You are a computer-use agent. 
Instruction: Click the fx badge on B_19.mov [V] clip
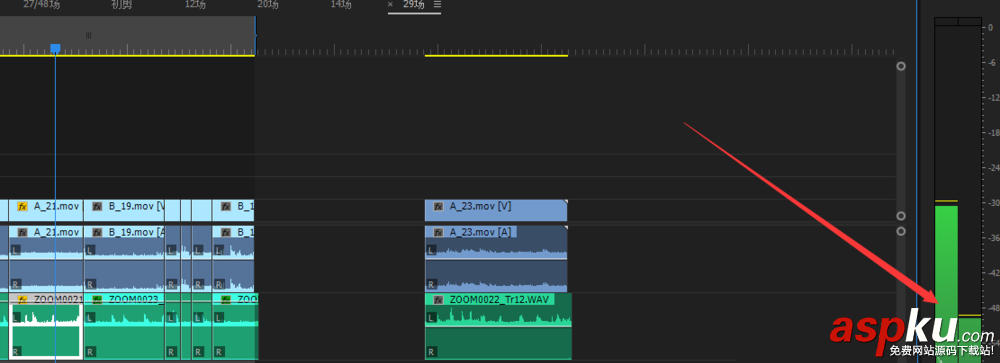pyautogui.click(x=98, y=207)
